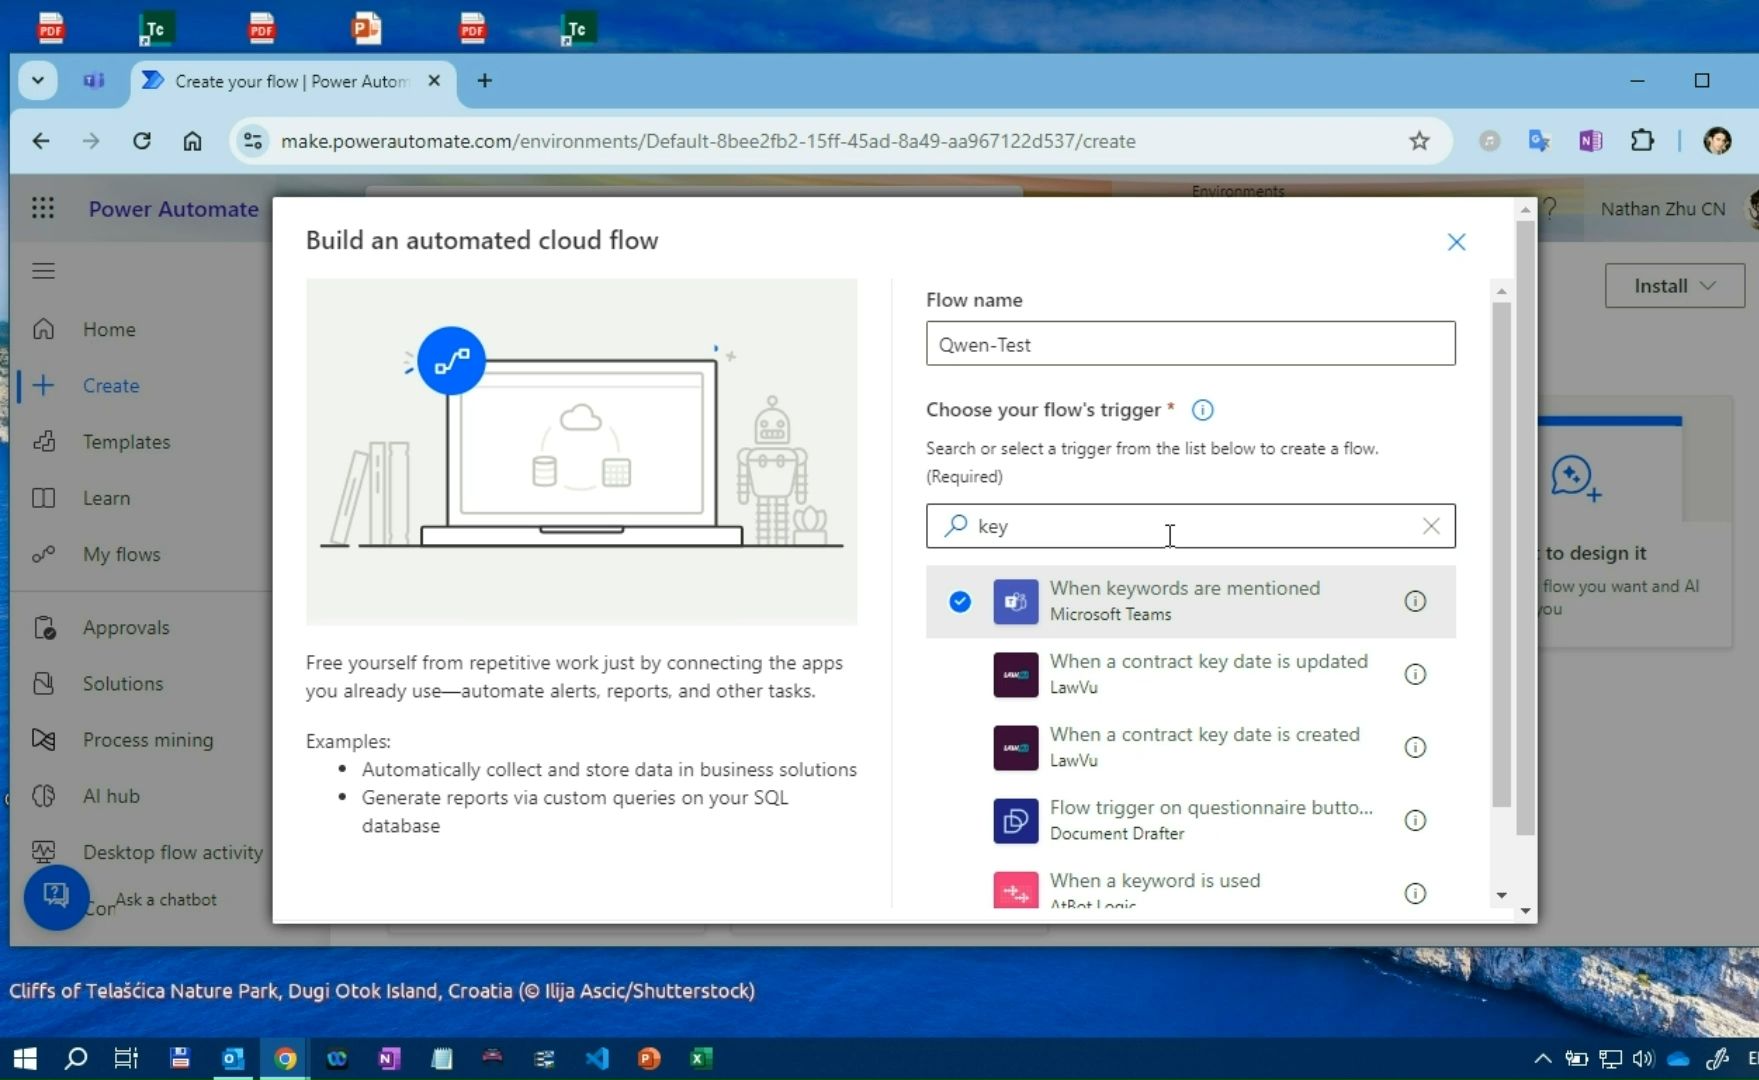Open the Chrome profile avatar
This screenshot has width=1759, height=1080.
click(x=1717, y=141)
